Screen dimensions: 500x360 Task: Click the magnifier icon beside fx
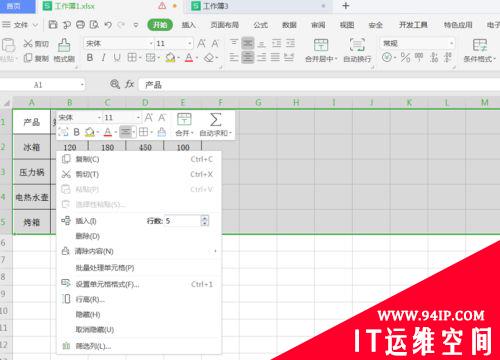click(x=115, y=84)
